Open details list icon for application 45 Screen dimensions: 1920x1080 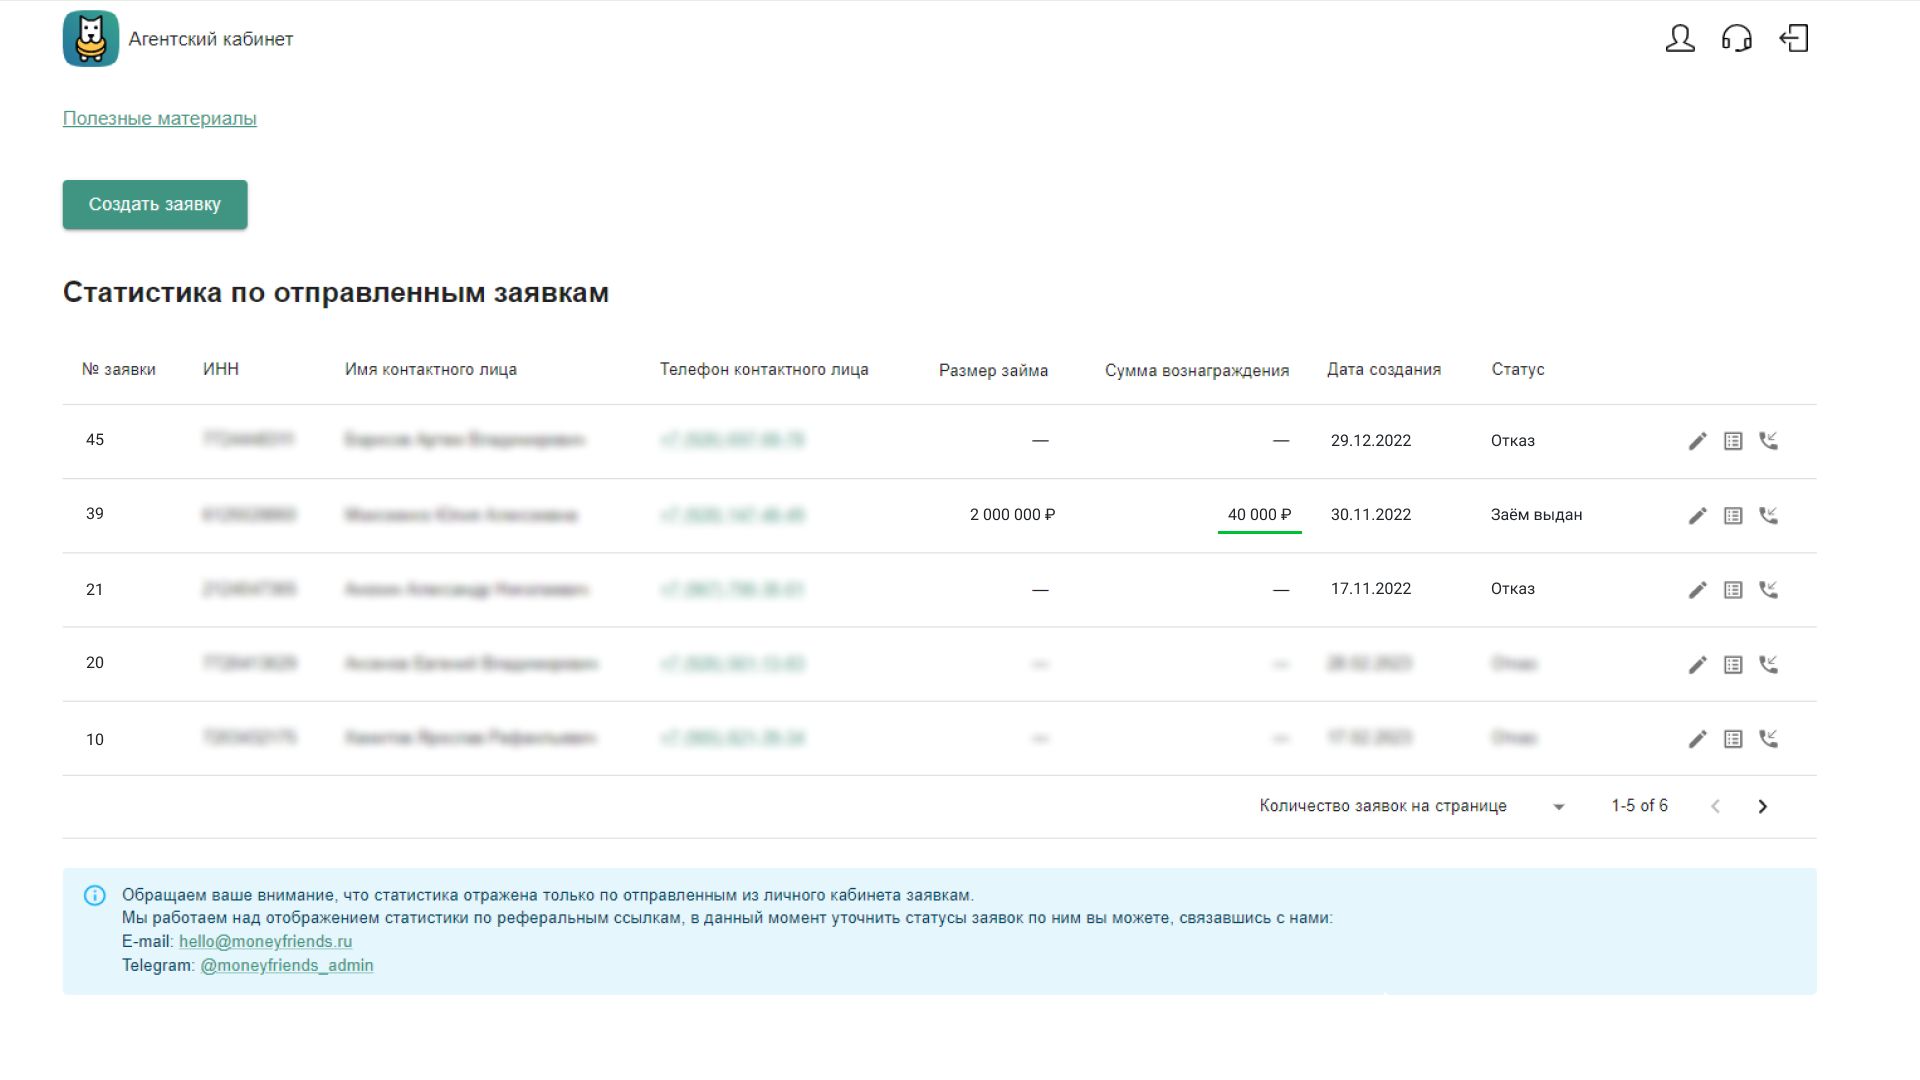(x=1733, y=441)
